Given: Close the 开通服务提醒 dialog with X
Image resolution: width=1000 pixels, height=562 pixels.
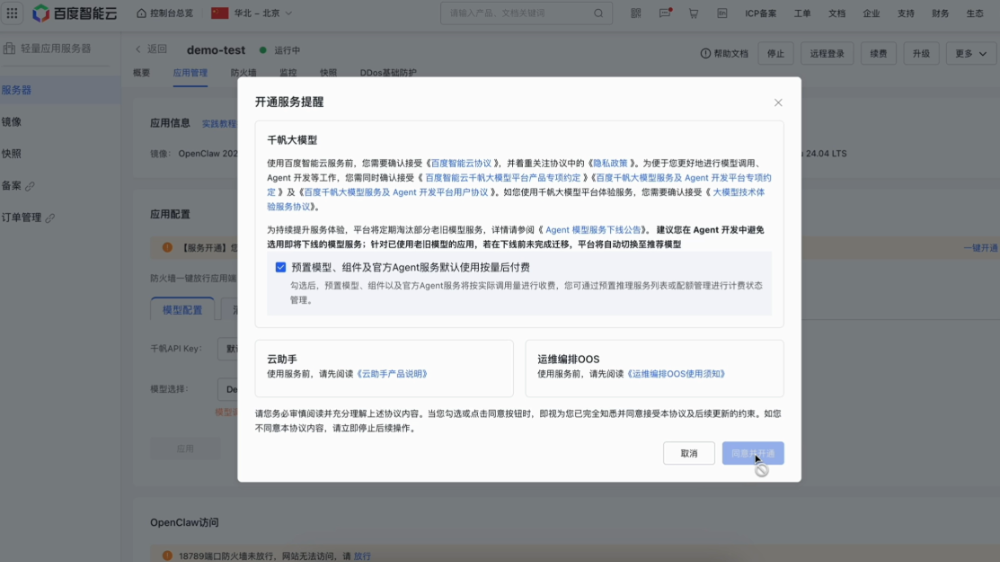Looking at the screenshot, I should pos(778,102).
